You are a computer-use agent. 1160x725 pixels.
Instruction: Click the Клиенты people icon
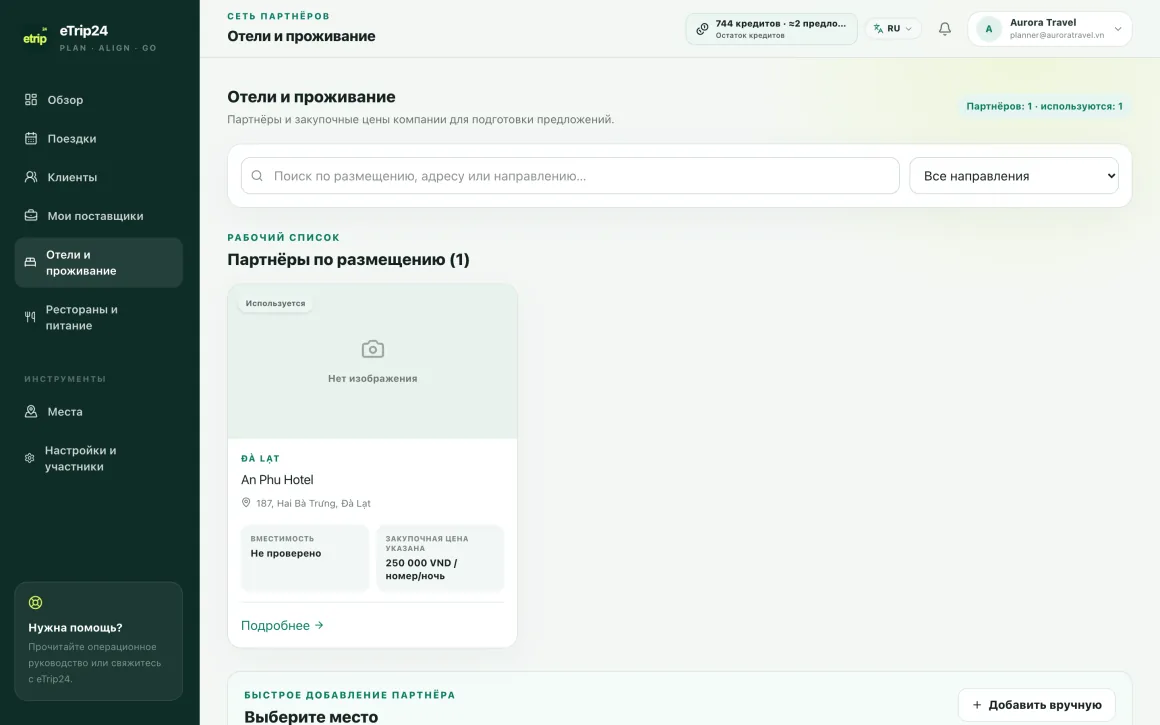(31, 177)
